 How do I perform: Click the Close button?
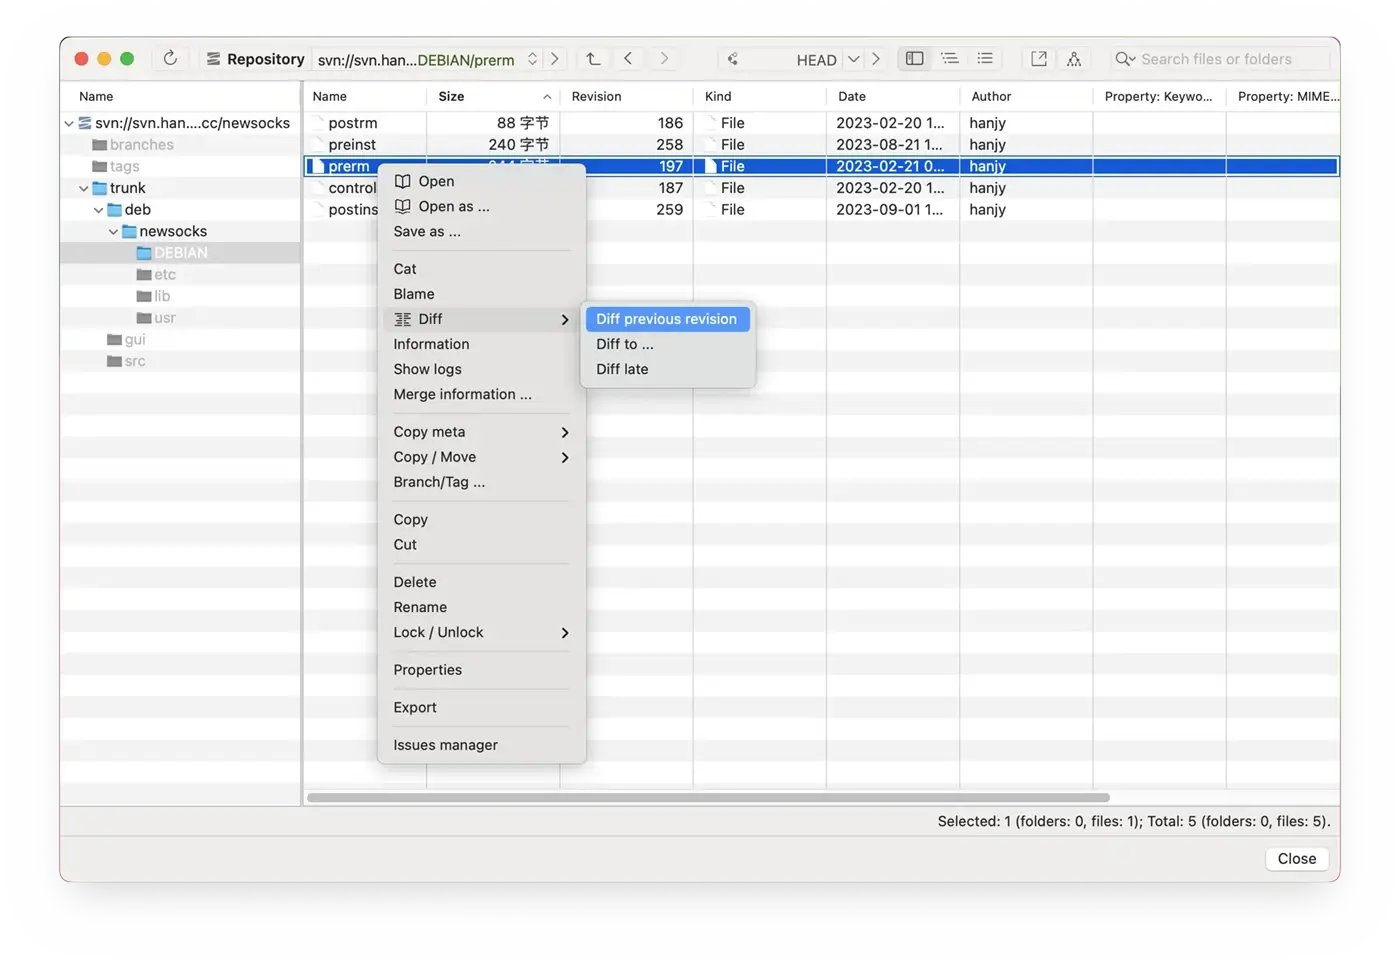point(1296,858)
